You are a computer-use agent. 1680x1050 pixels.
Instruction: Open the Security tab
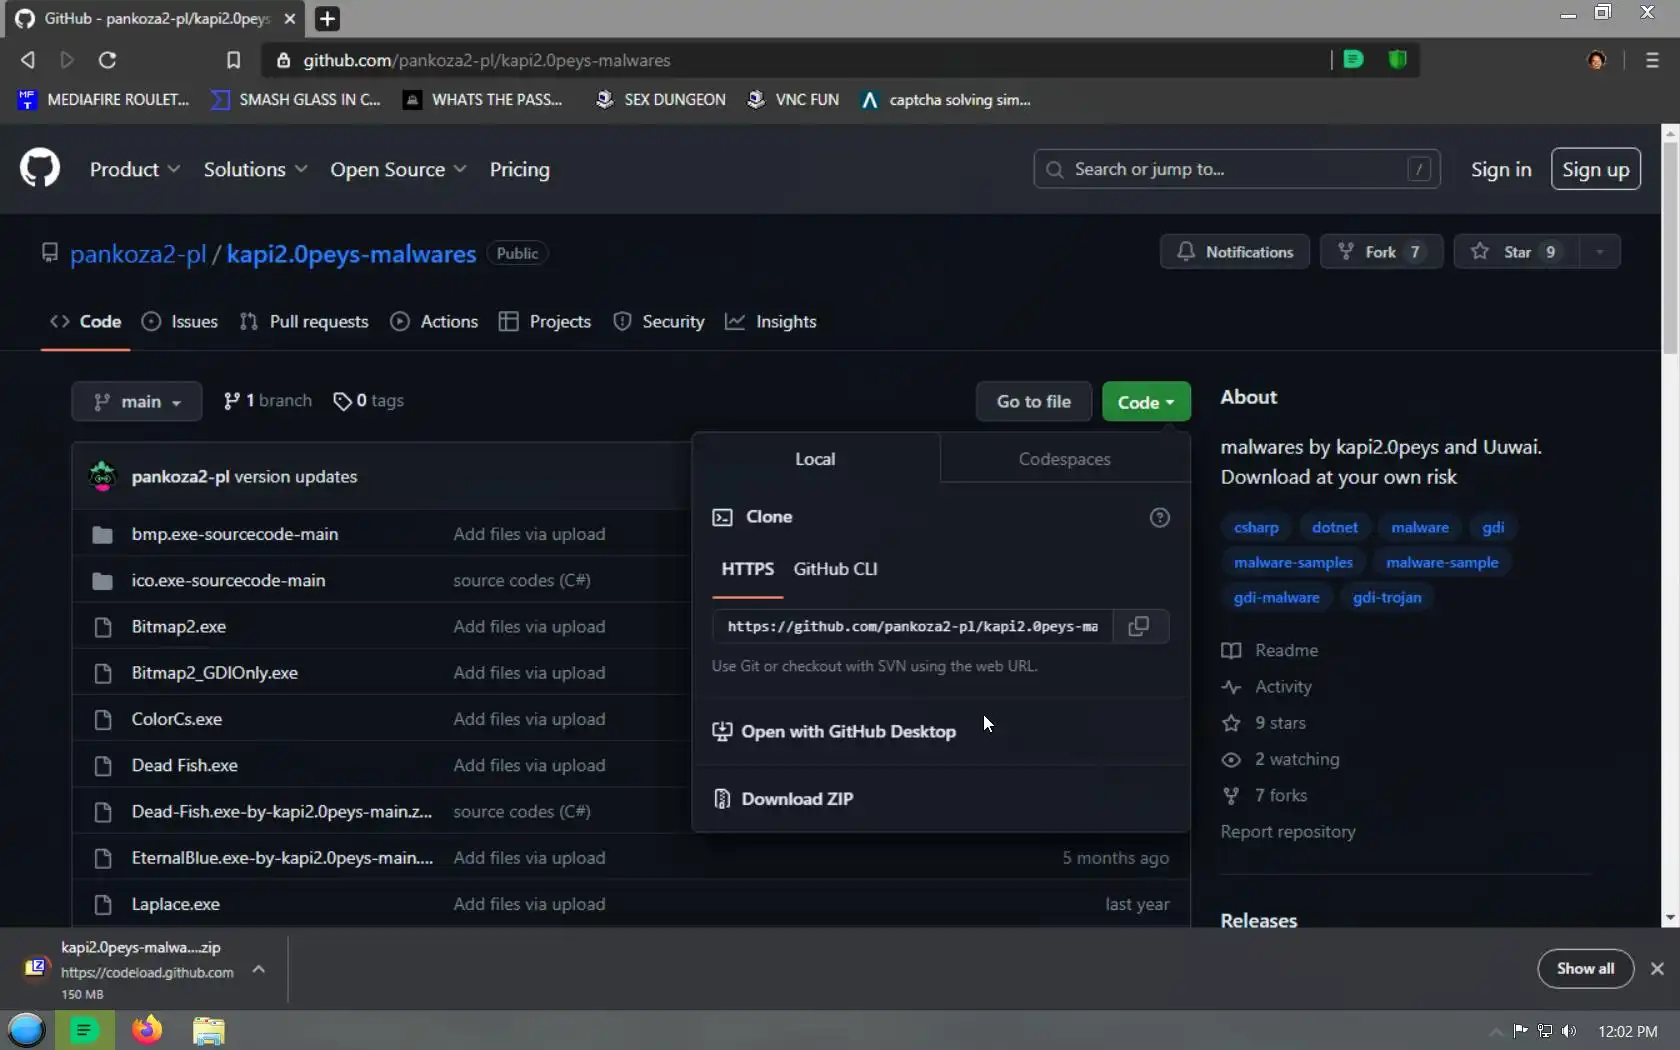658,321
